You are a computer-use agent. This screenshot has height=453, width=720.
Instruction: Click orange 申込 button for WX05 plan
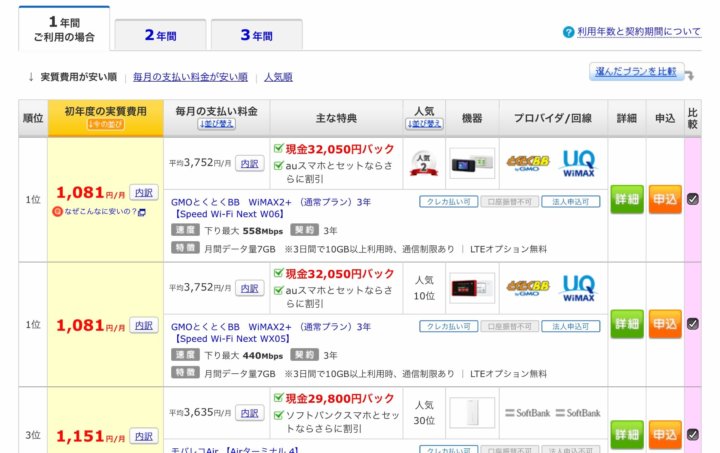pos(665,324)
